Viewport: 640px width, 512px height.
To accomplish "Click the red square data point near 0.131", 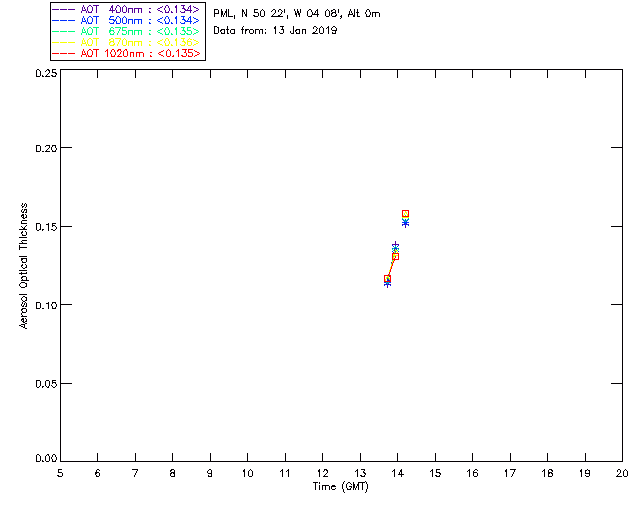I will (x=395, y=256).
